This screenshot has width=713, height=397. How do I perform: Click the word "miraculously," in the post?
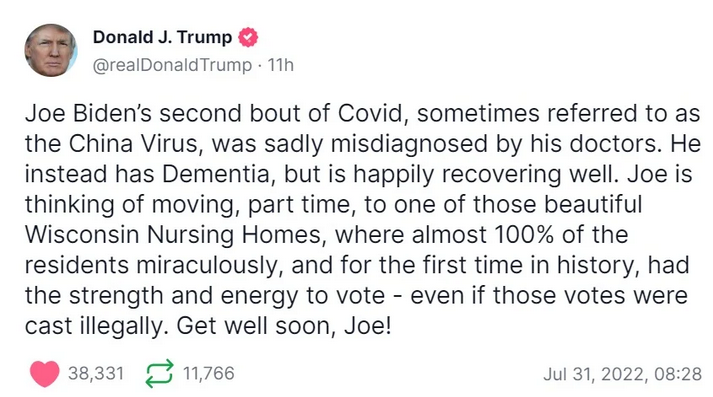coord(207,266)
